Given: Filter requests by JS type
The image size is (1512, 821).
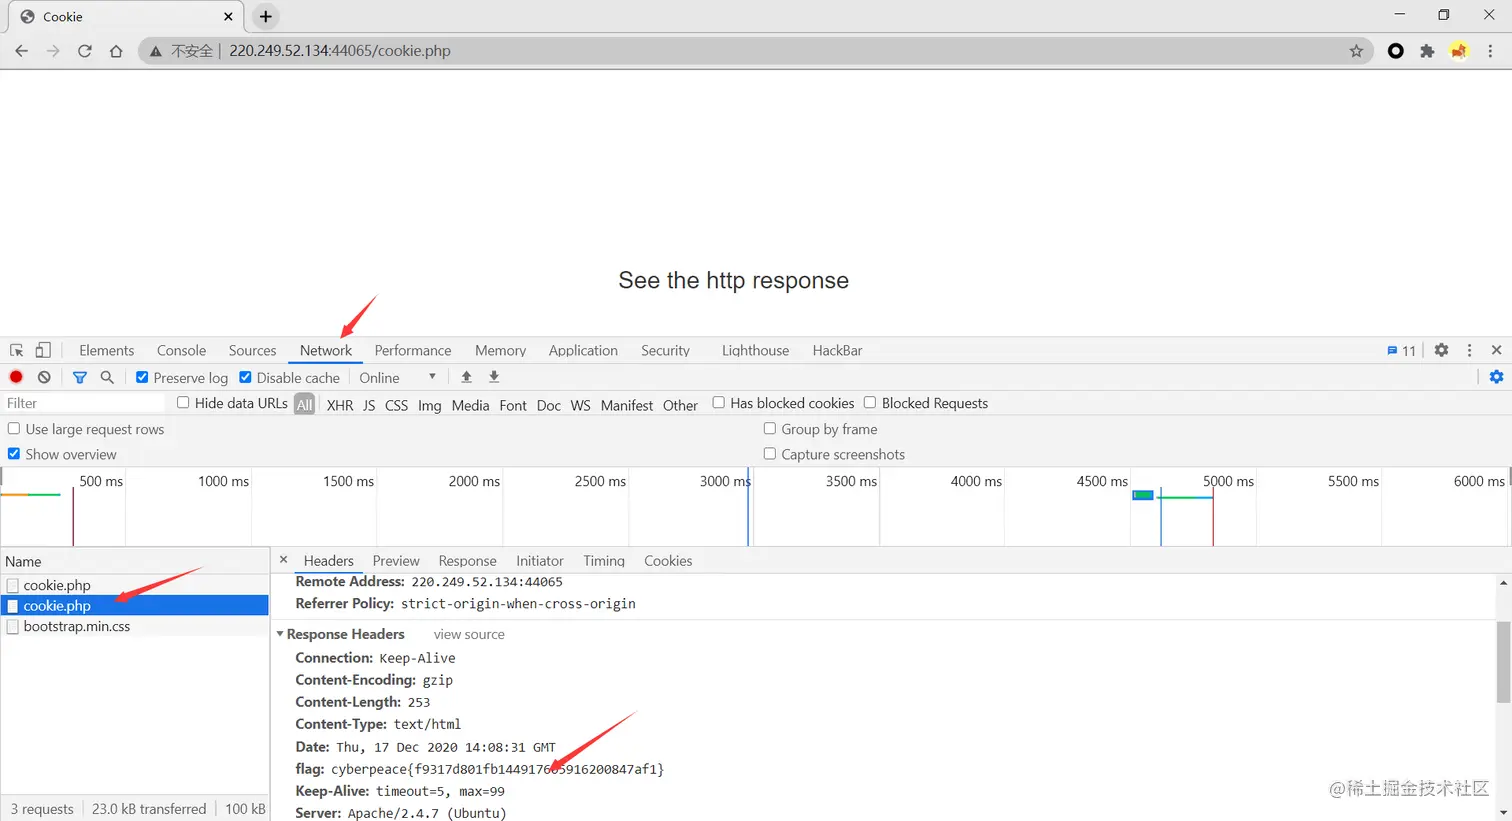Looking at the screenshot, I should click(x=369, y=405).
